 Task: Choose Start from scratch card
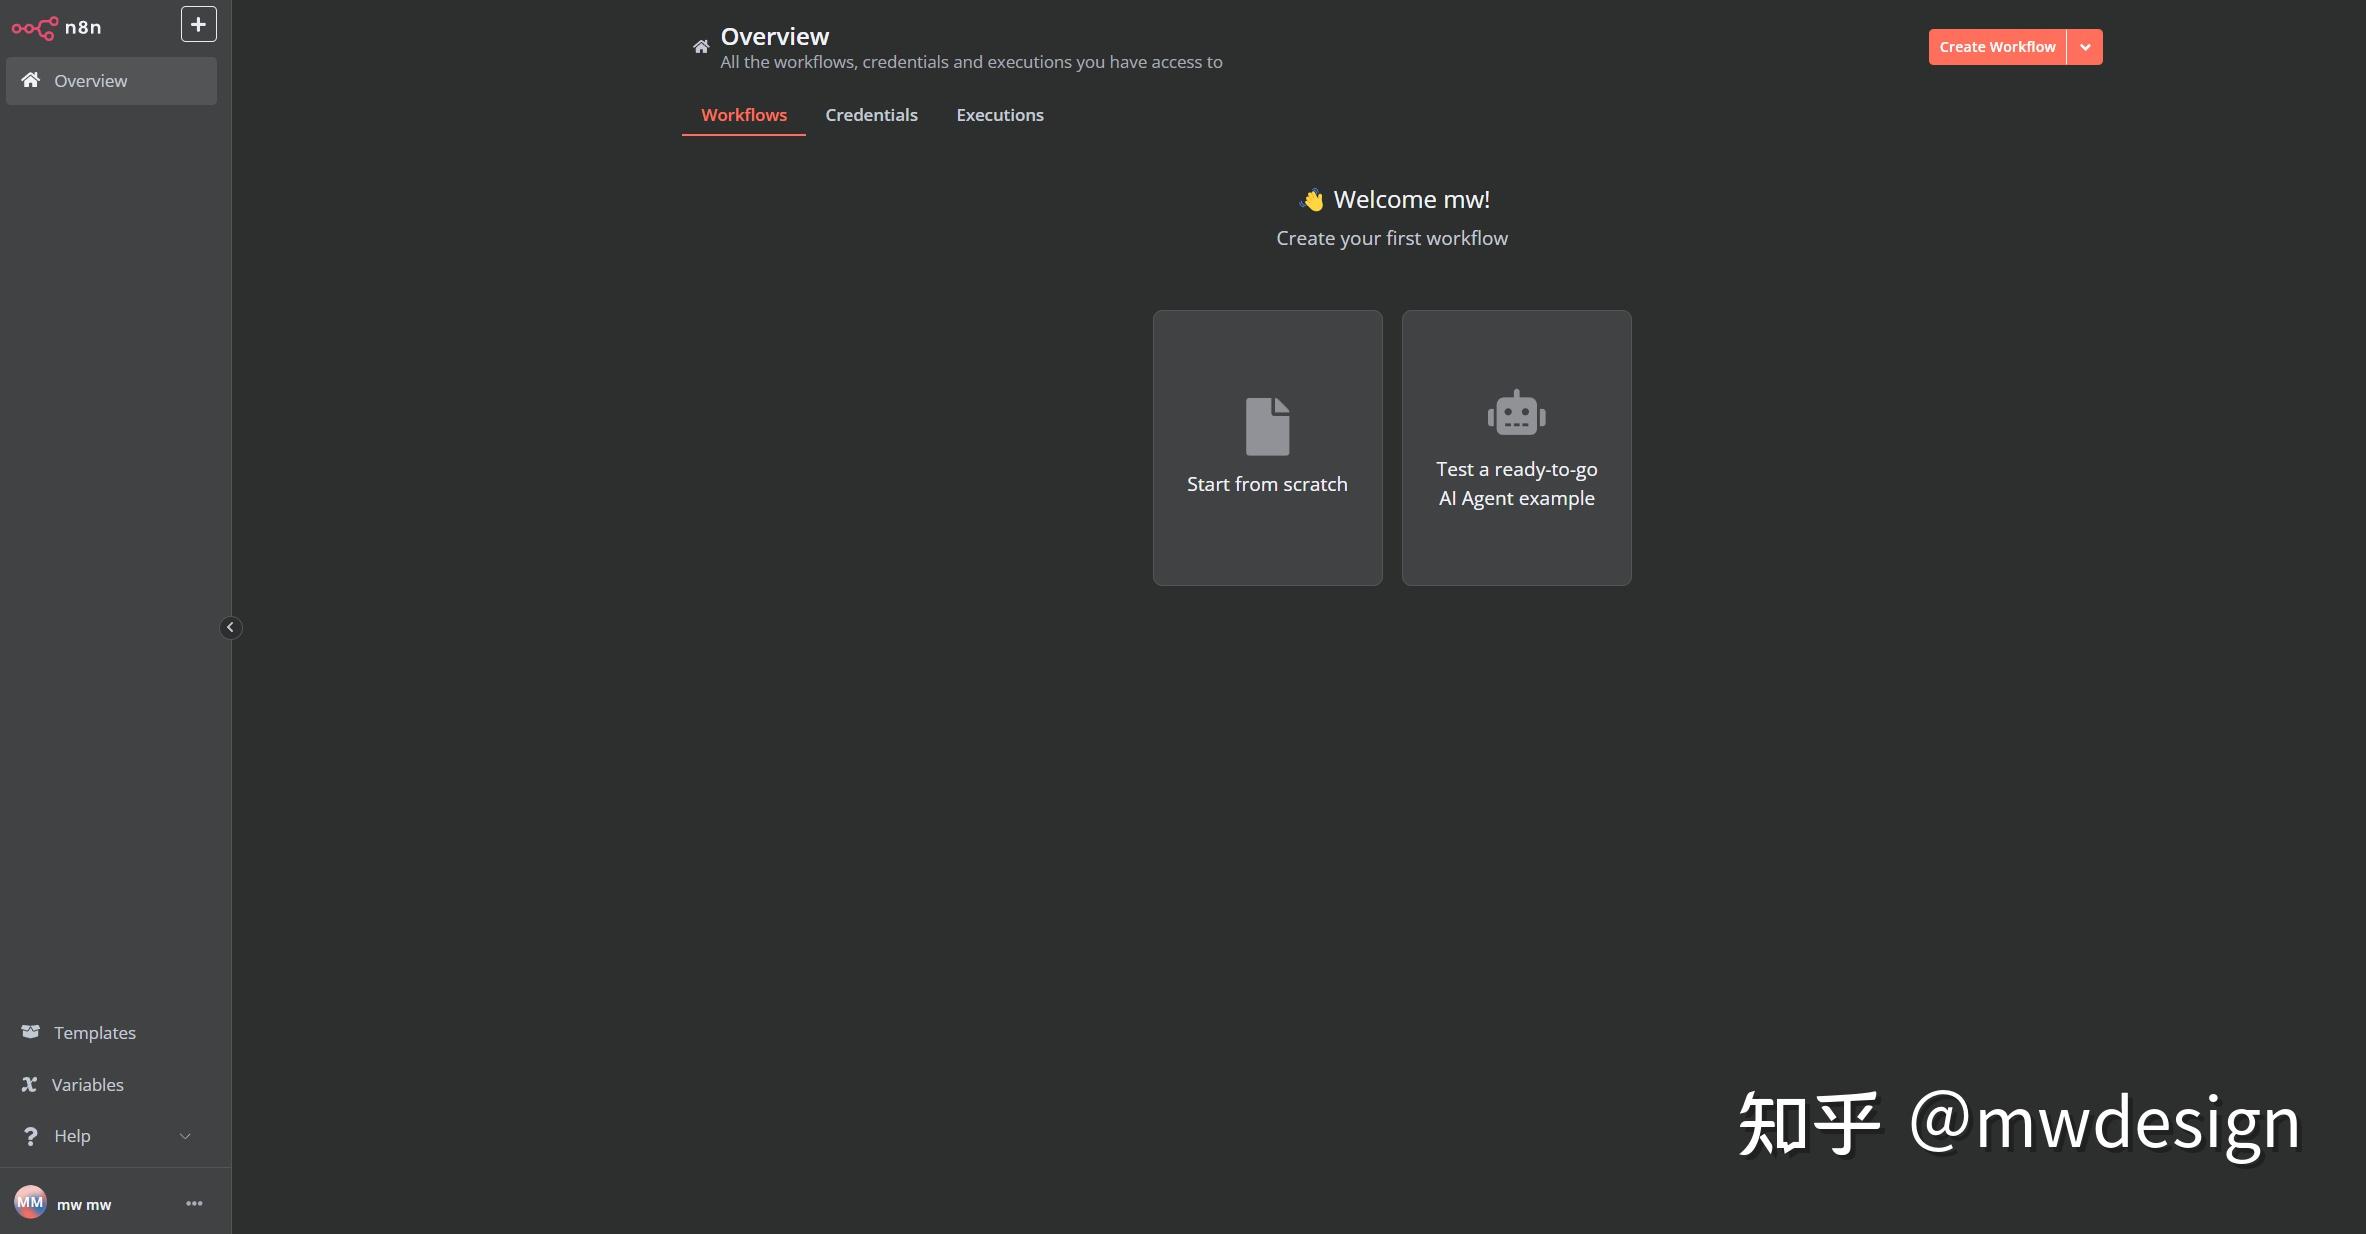point(1267,484)
